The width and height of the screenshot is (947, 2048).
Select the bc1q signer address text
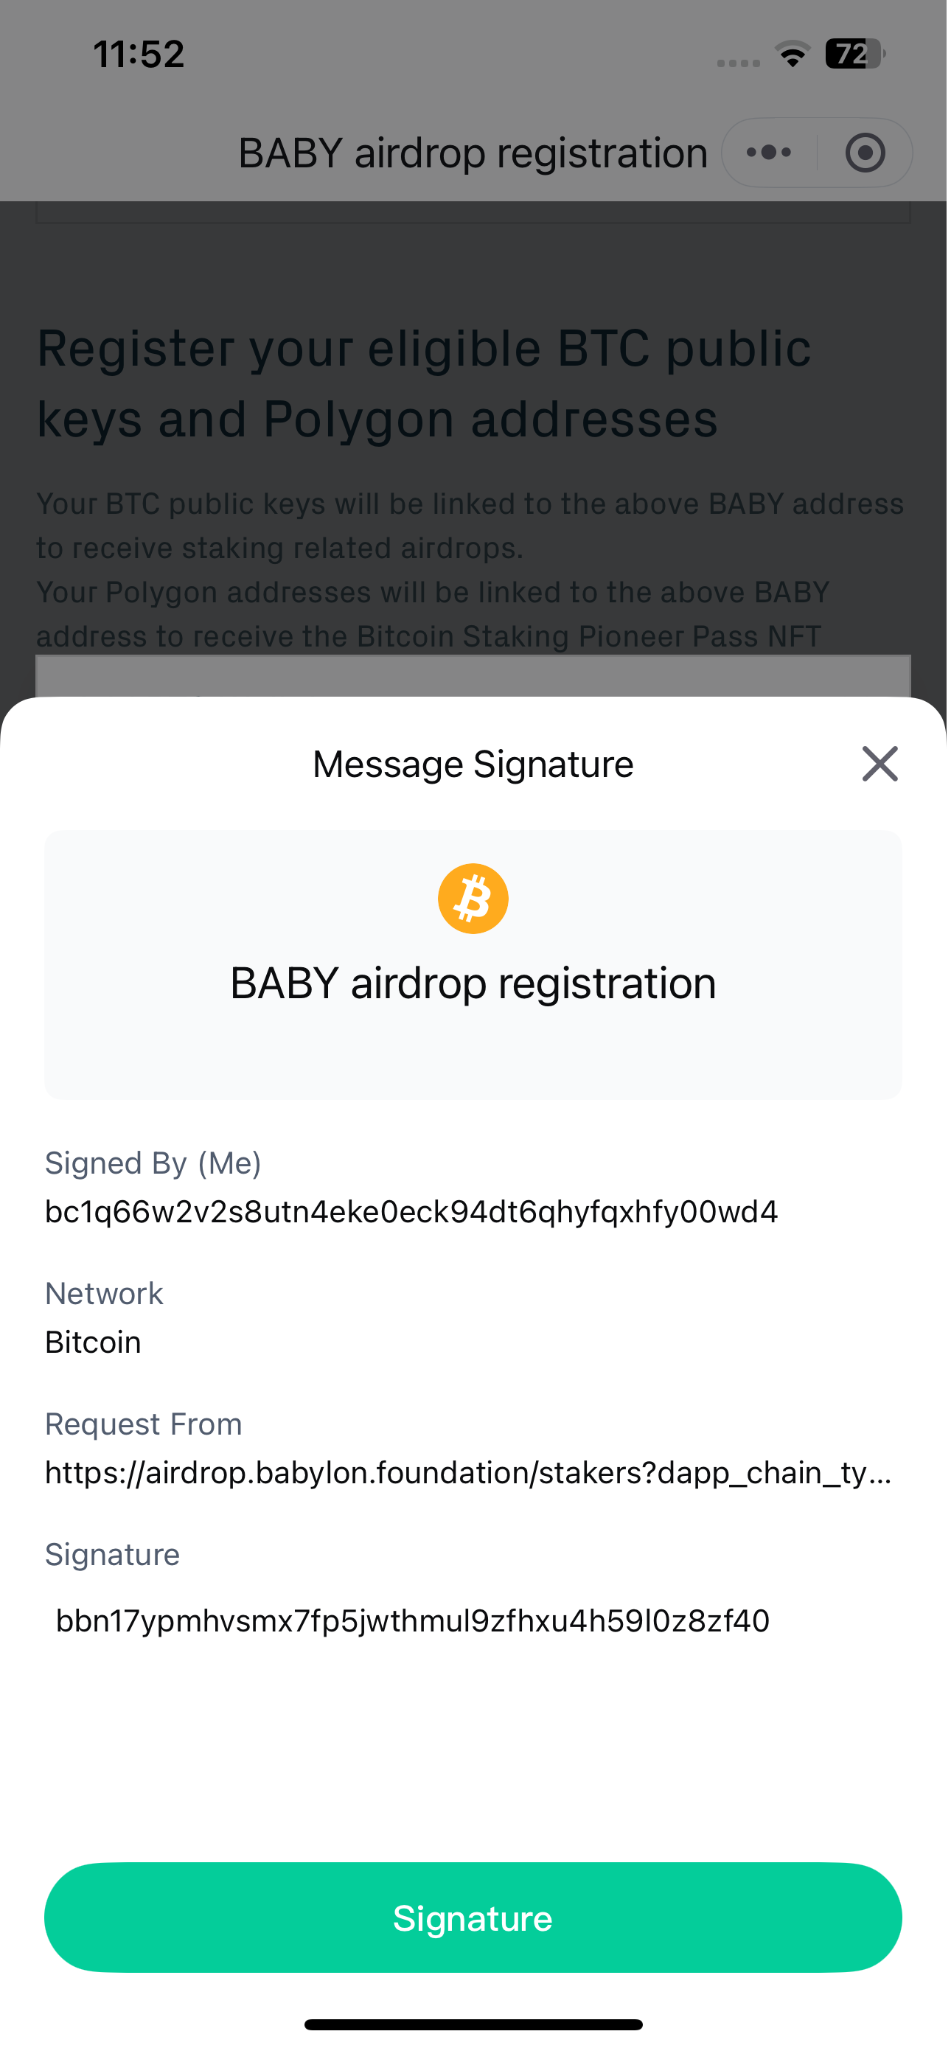click(x=411, y=1212)
